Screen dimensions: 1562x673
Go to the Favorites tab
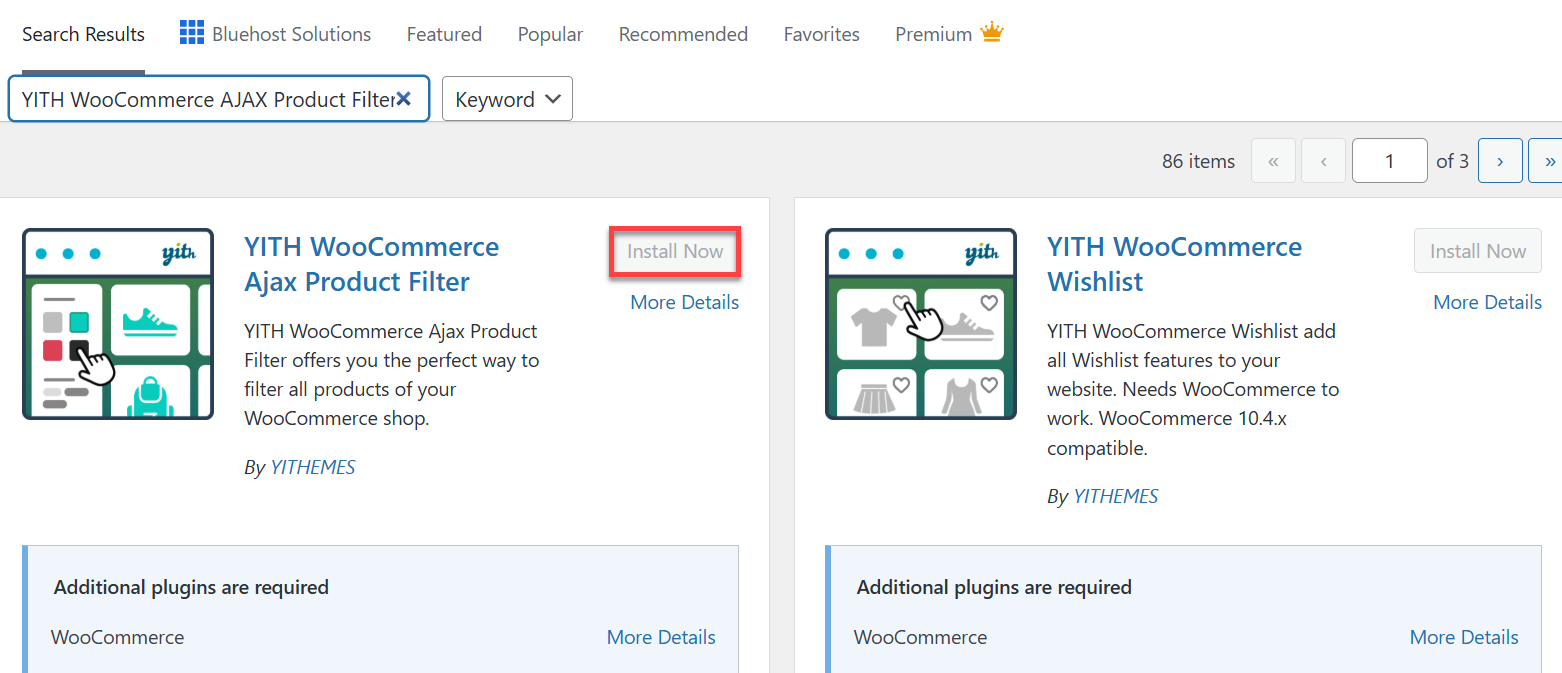[821, 33]
